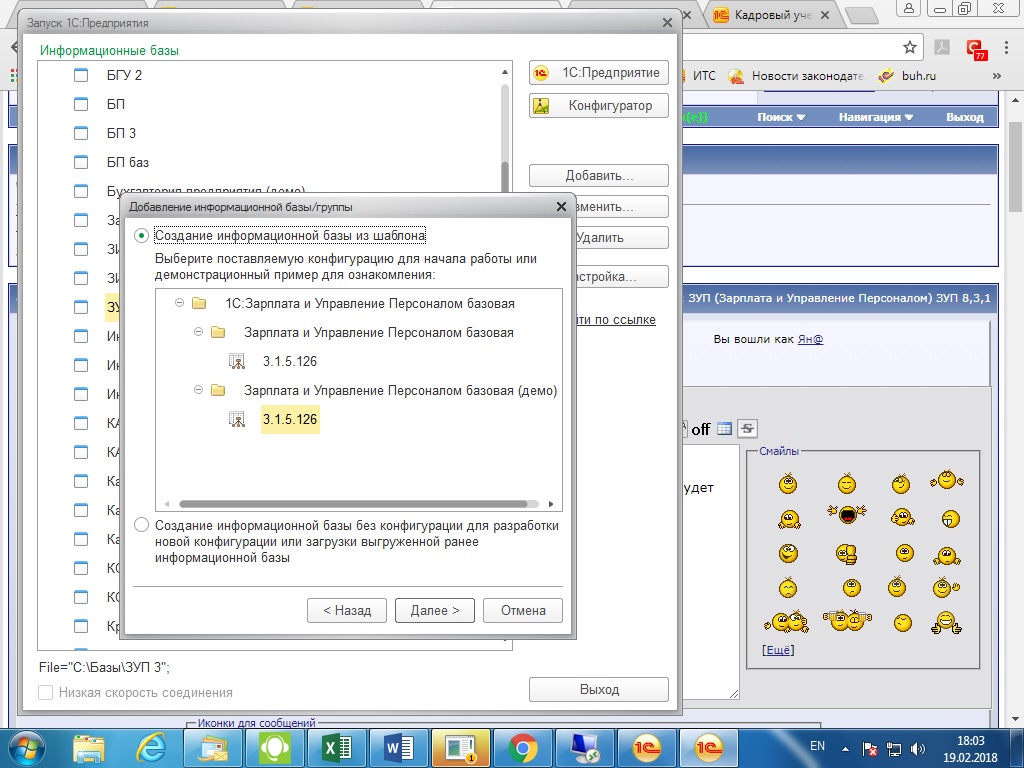Collapse the Зарплата и Управление Персоналом базовая (демо) folder
This screenshot has width=1024, height=768.
tap(198, 390)
